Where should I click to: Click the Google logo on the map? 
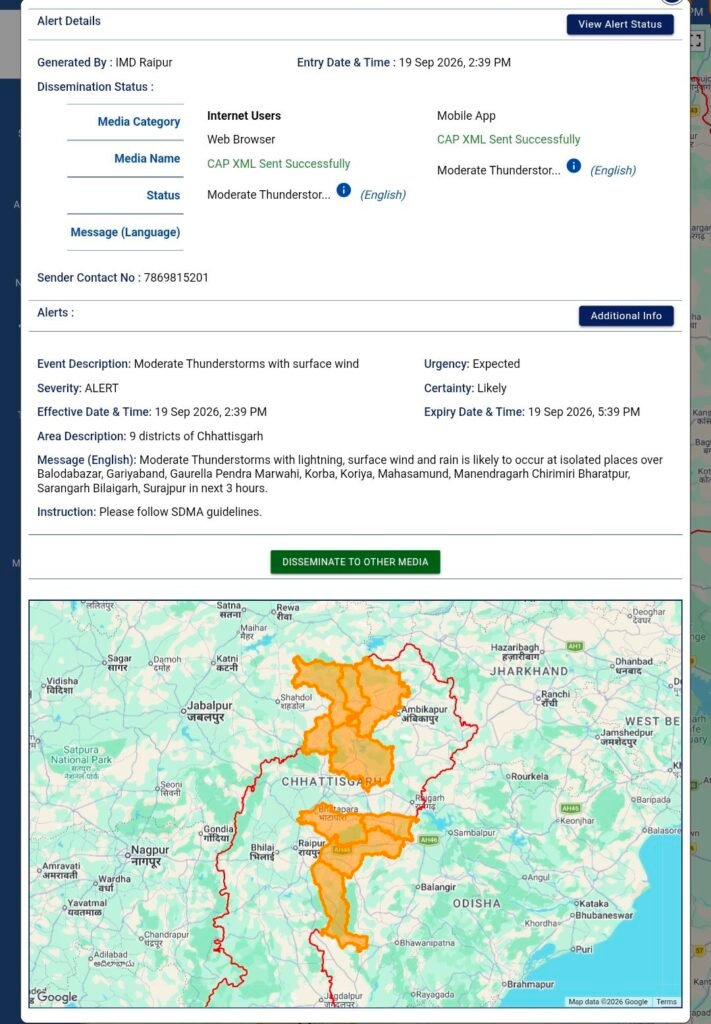tap(57, 997)
